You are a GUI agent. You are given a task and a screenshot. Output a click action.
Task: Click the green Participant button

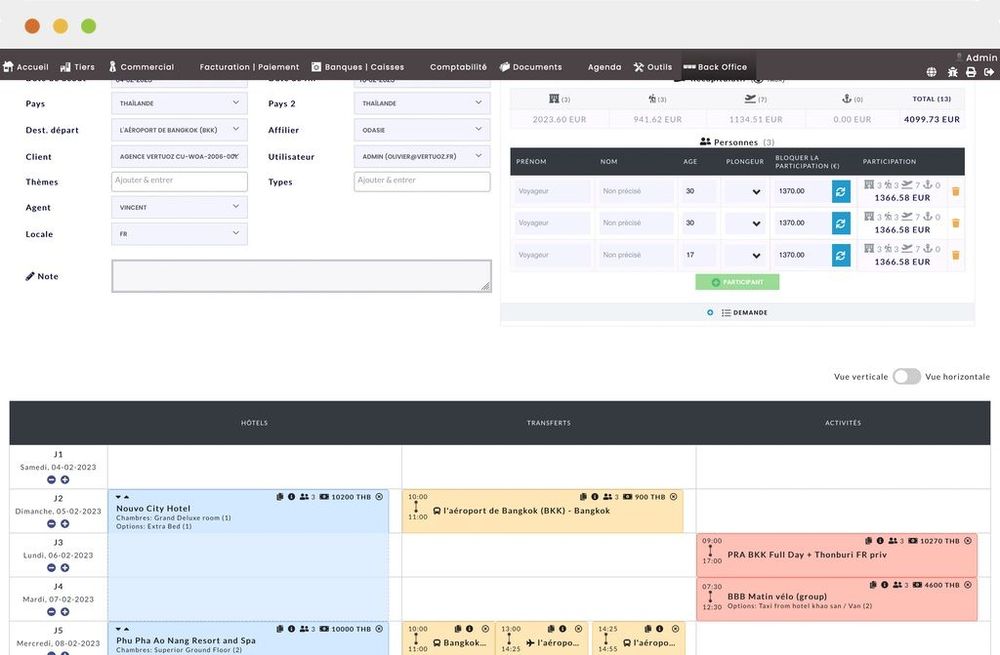click(x=737, y=282)
